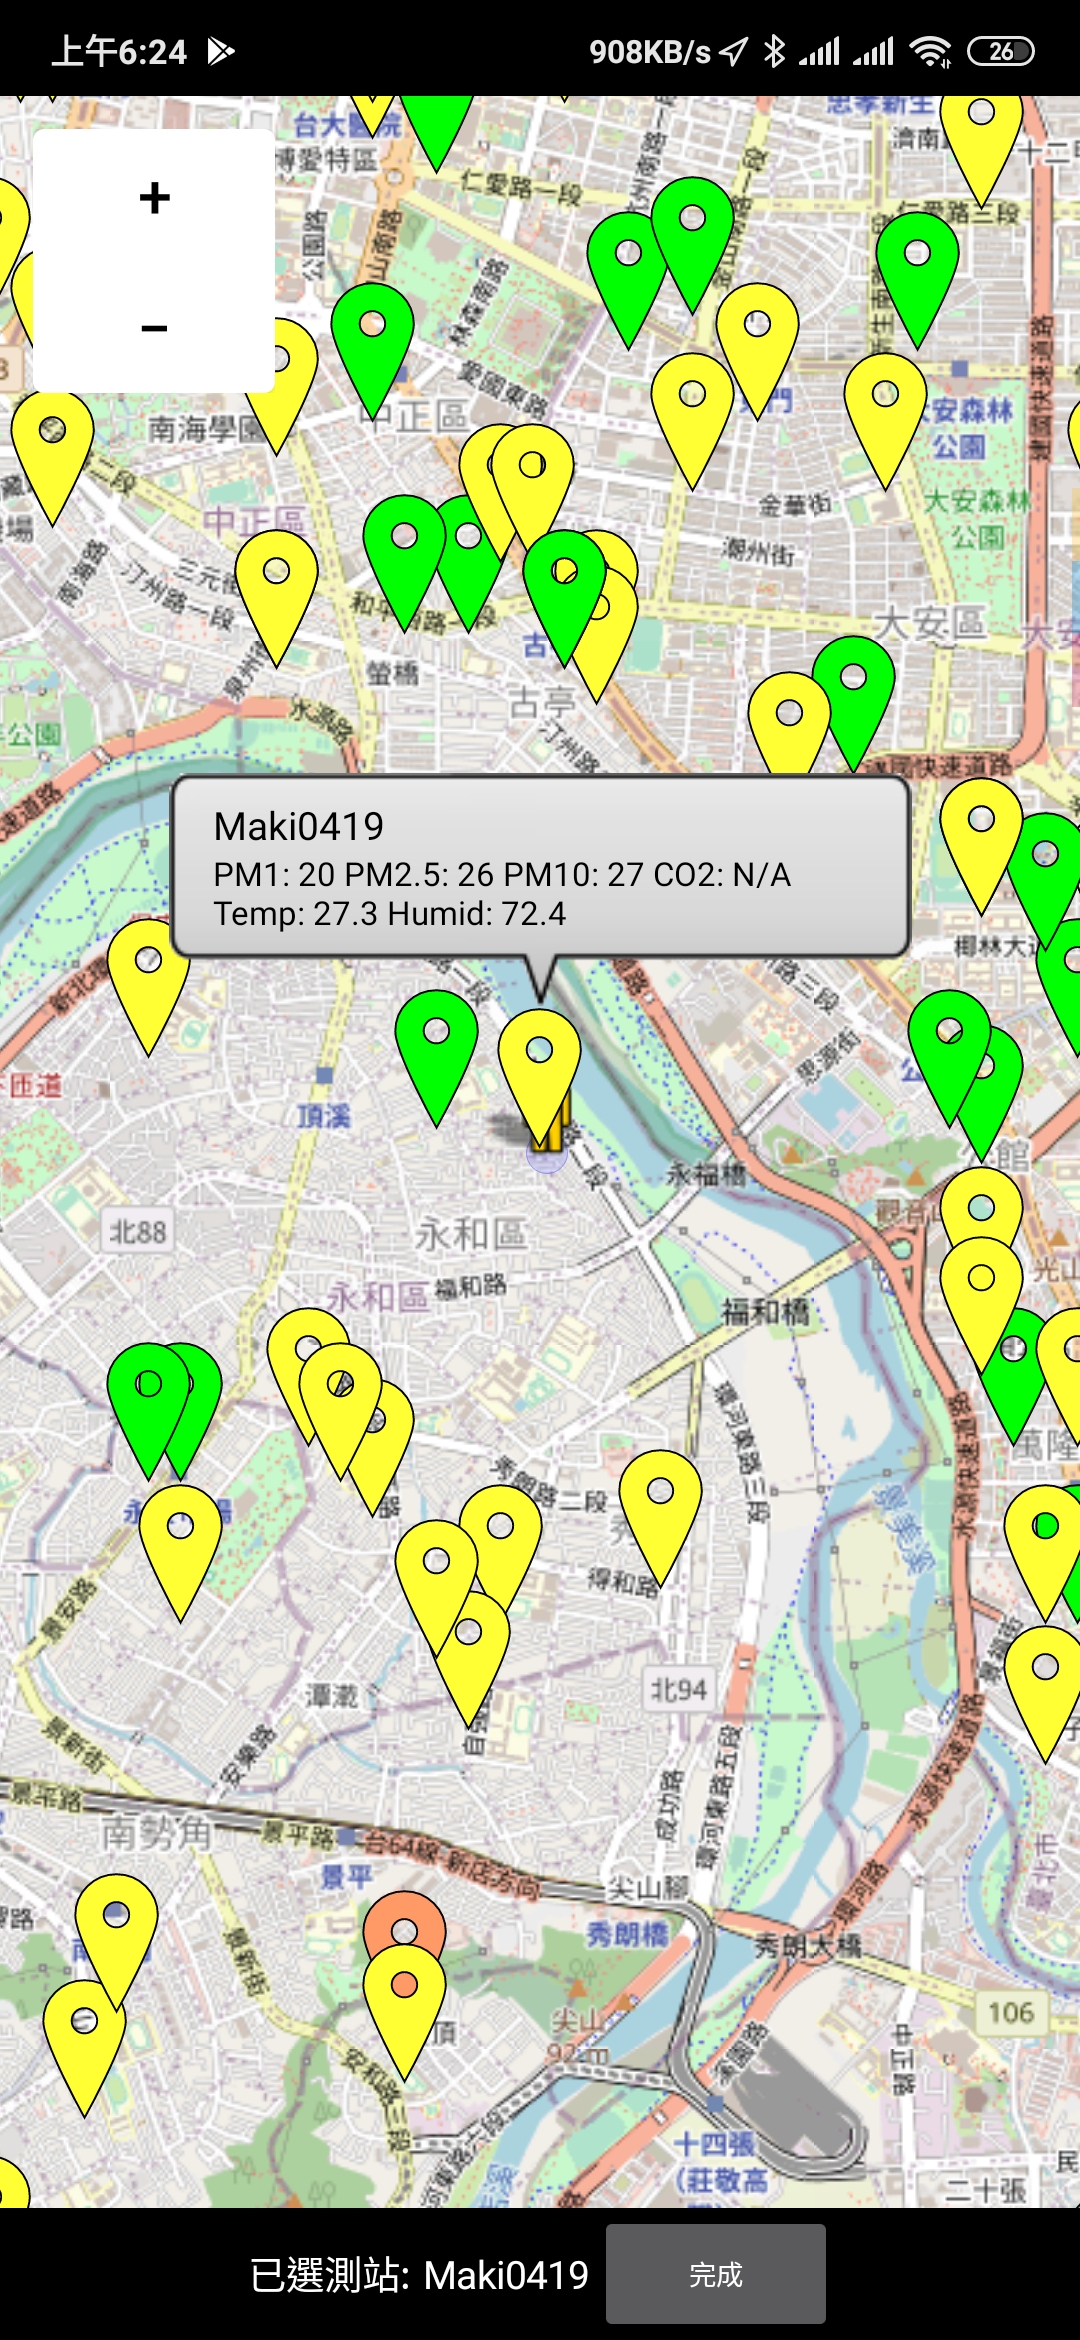Select the yellow marker under the Maki0419 bubble
Screen dimensions: 1080x2340
pyautogui.click(x=540, y=1062)
